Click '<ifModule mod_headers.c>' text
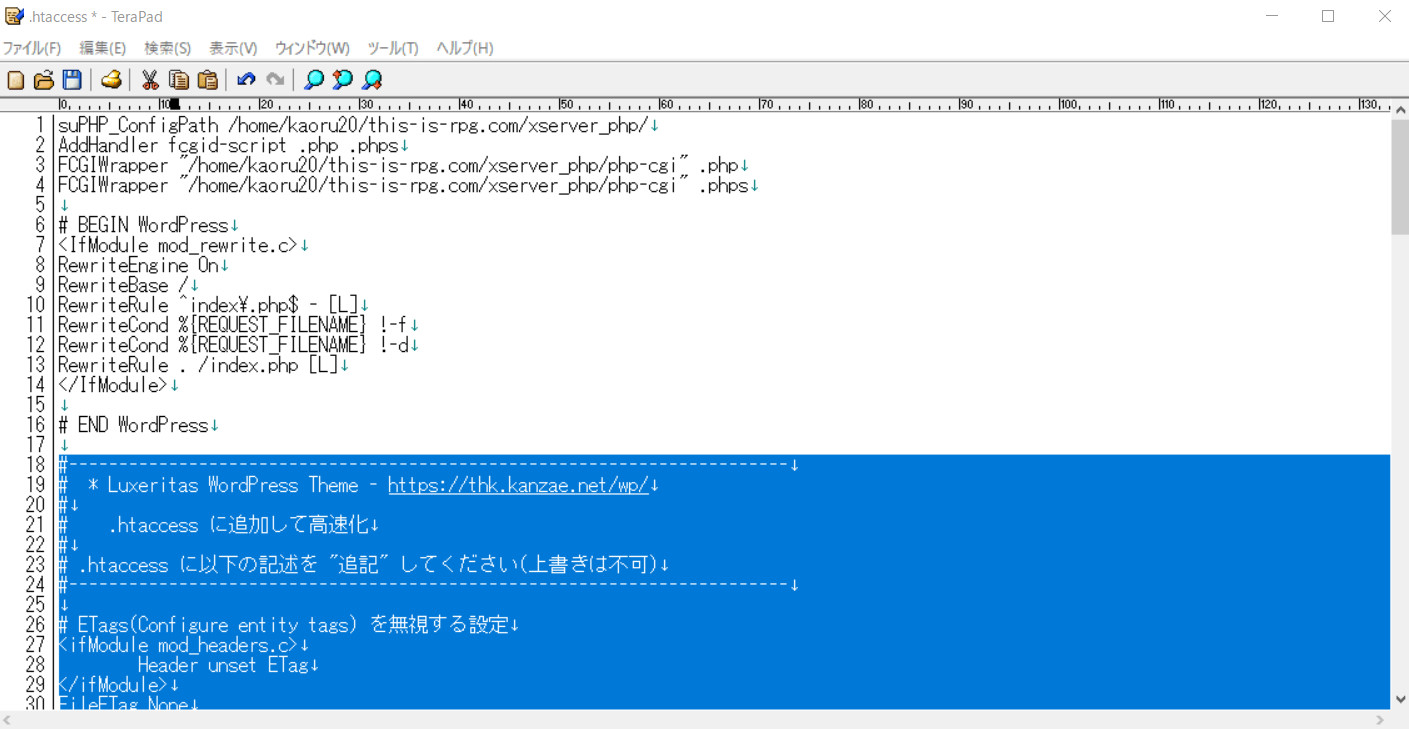Image resolution: width=1409 pixels, height=729 pixels. point(178,645)
